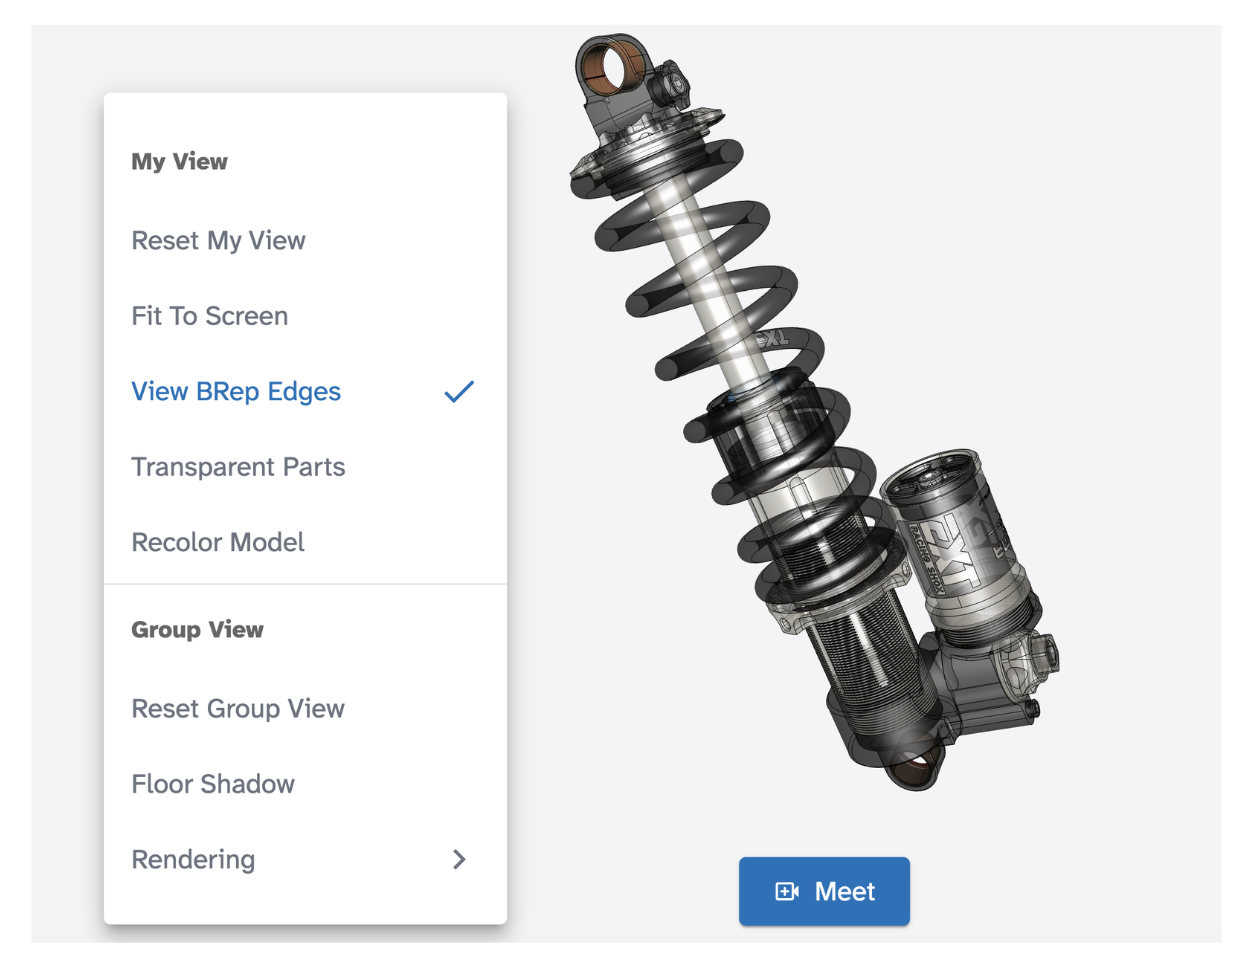Toggle the Floor Shadow option
The height and width of the screenshot is (970, 1256).
point(305,784)
